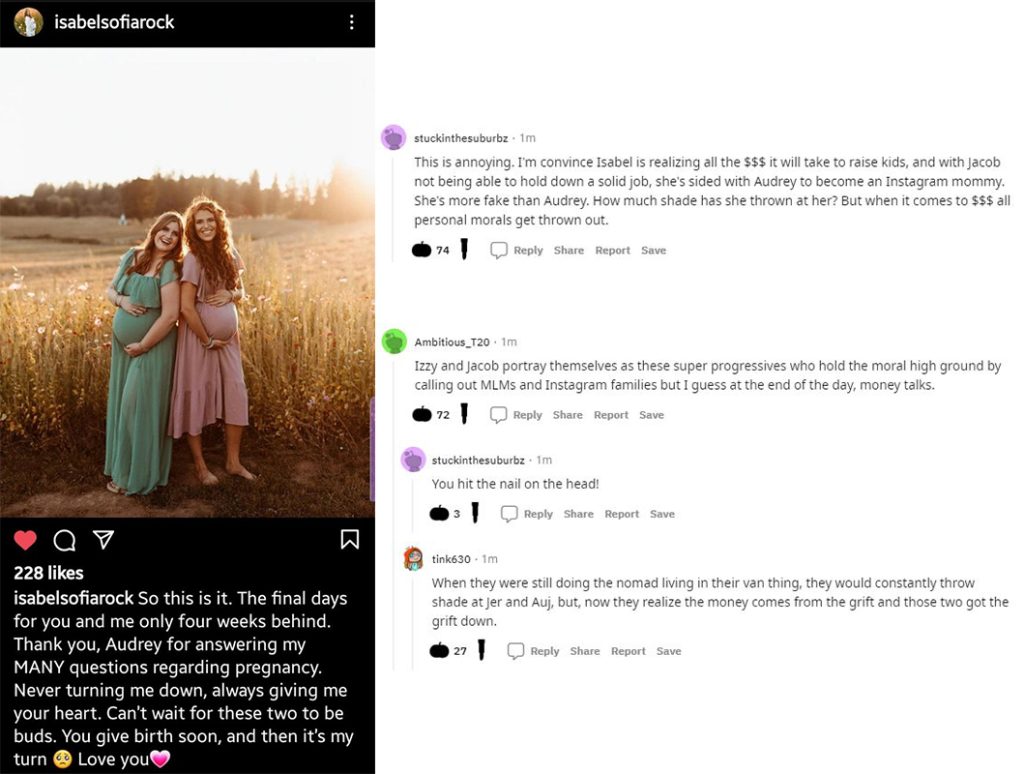Open the isabelsofiarock profile picture

point(28,22)
